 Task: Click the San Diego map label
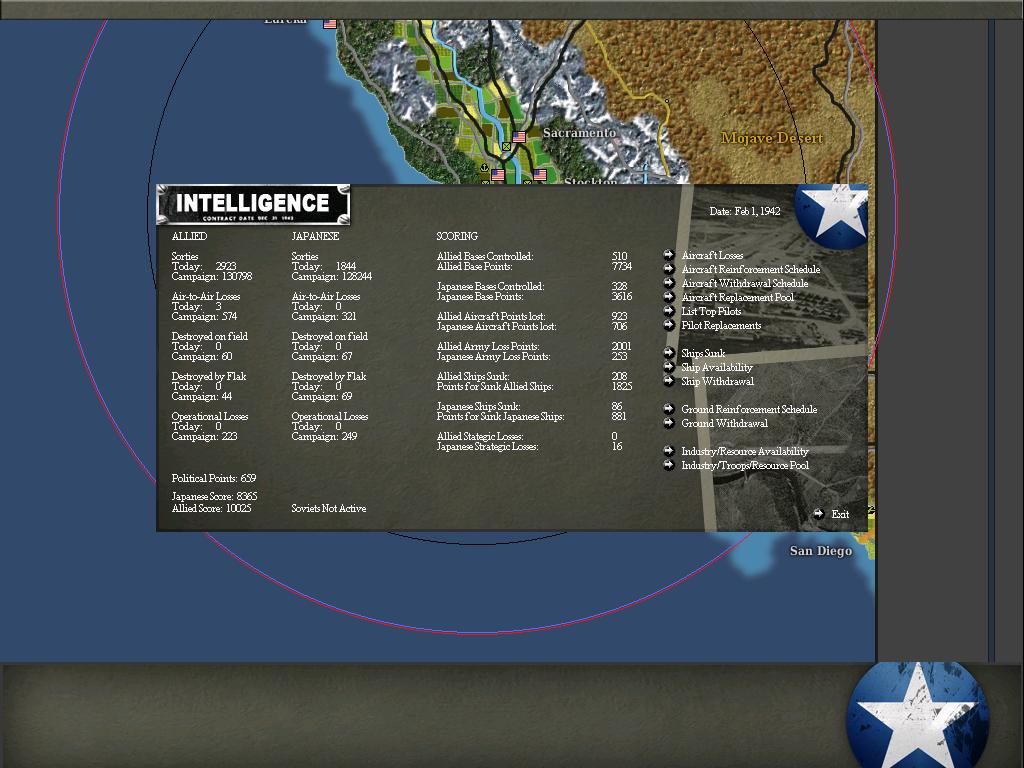coord(821,551)
